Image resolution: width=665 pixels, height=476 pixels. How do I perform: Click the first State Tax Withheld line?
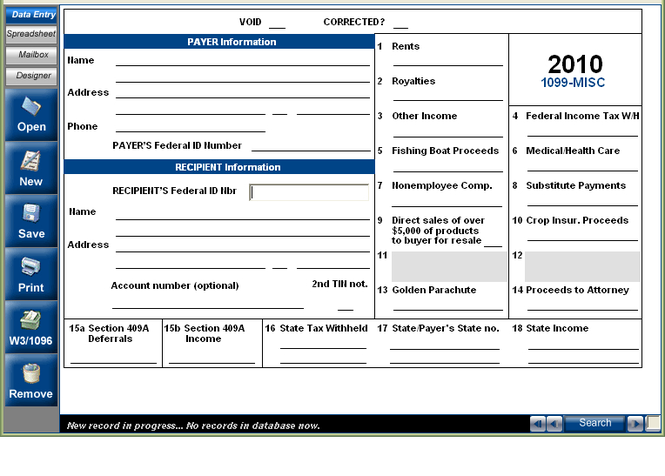[323, 344]
